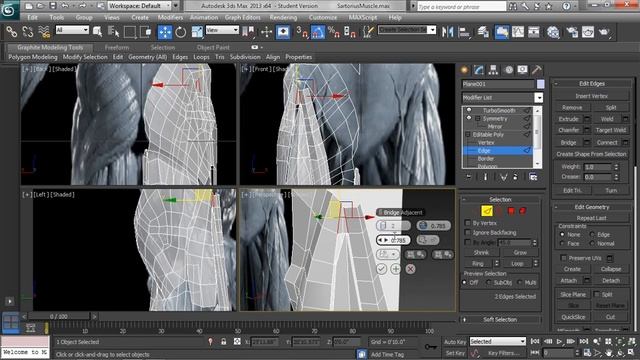Enable the By Angle checkbox
Image resolution: width=640 pixels, height=360 pixels.
[468, 242]
